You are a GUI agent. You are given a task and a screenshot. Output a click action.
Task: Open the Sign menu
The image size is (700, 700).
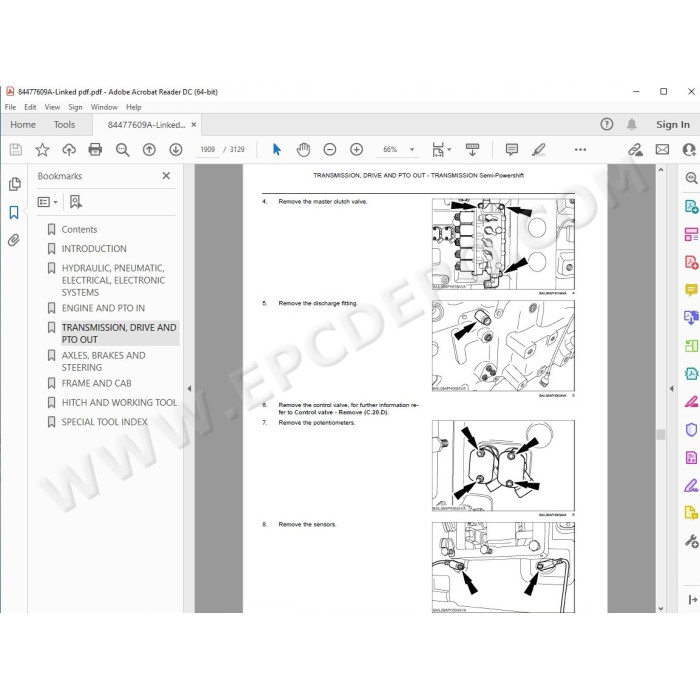click(x=75, y=107)
